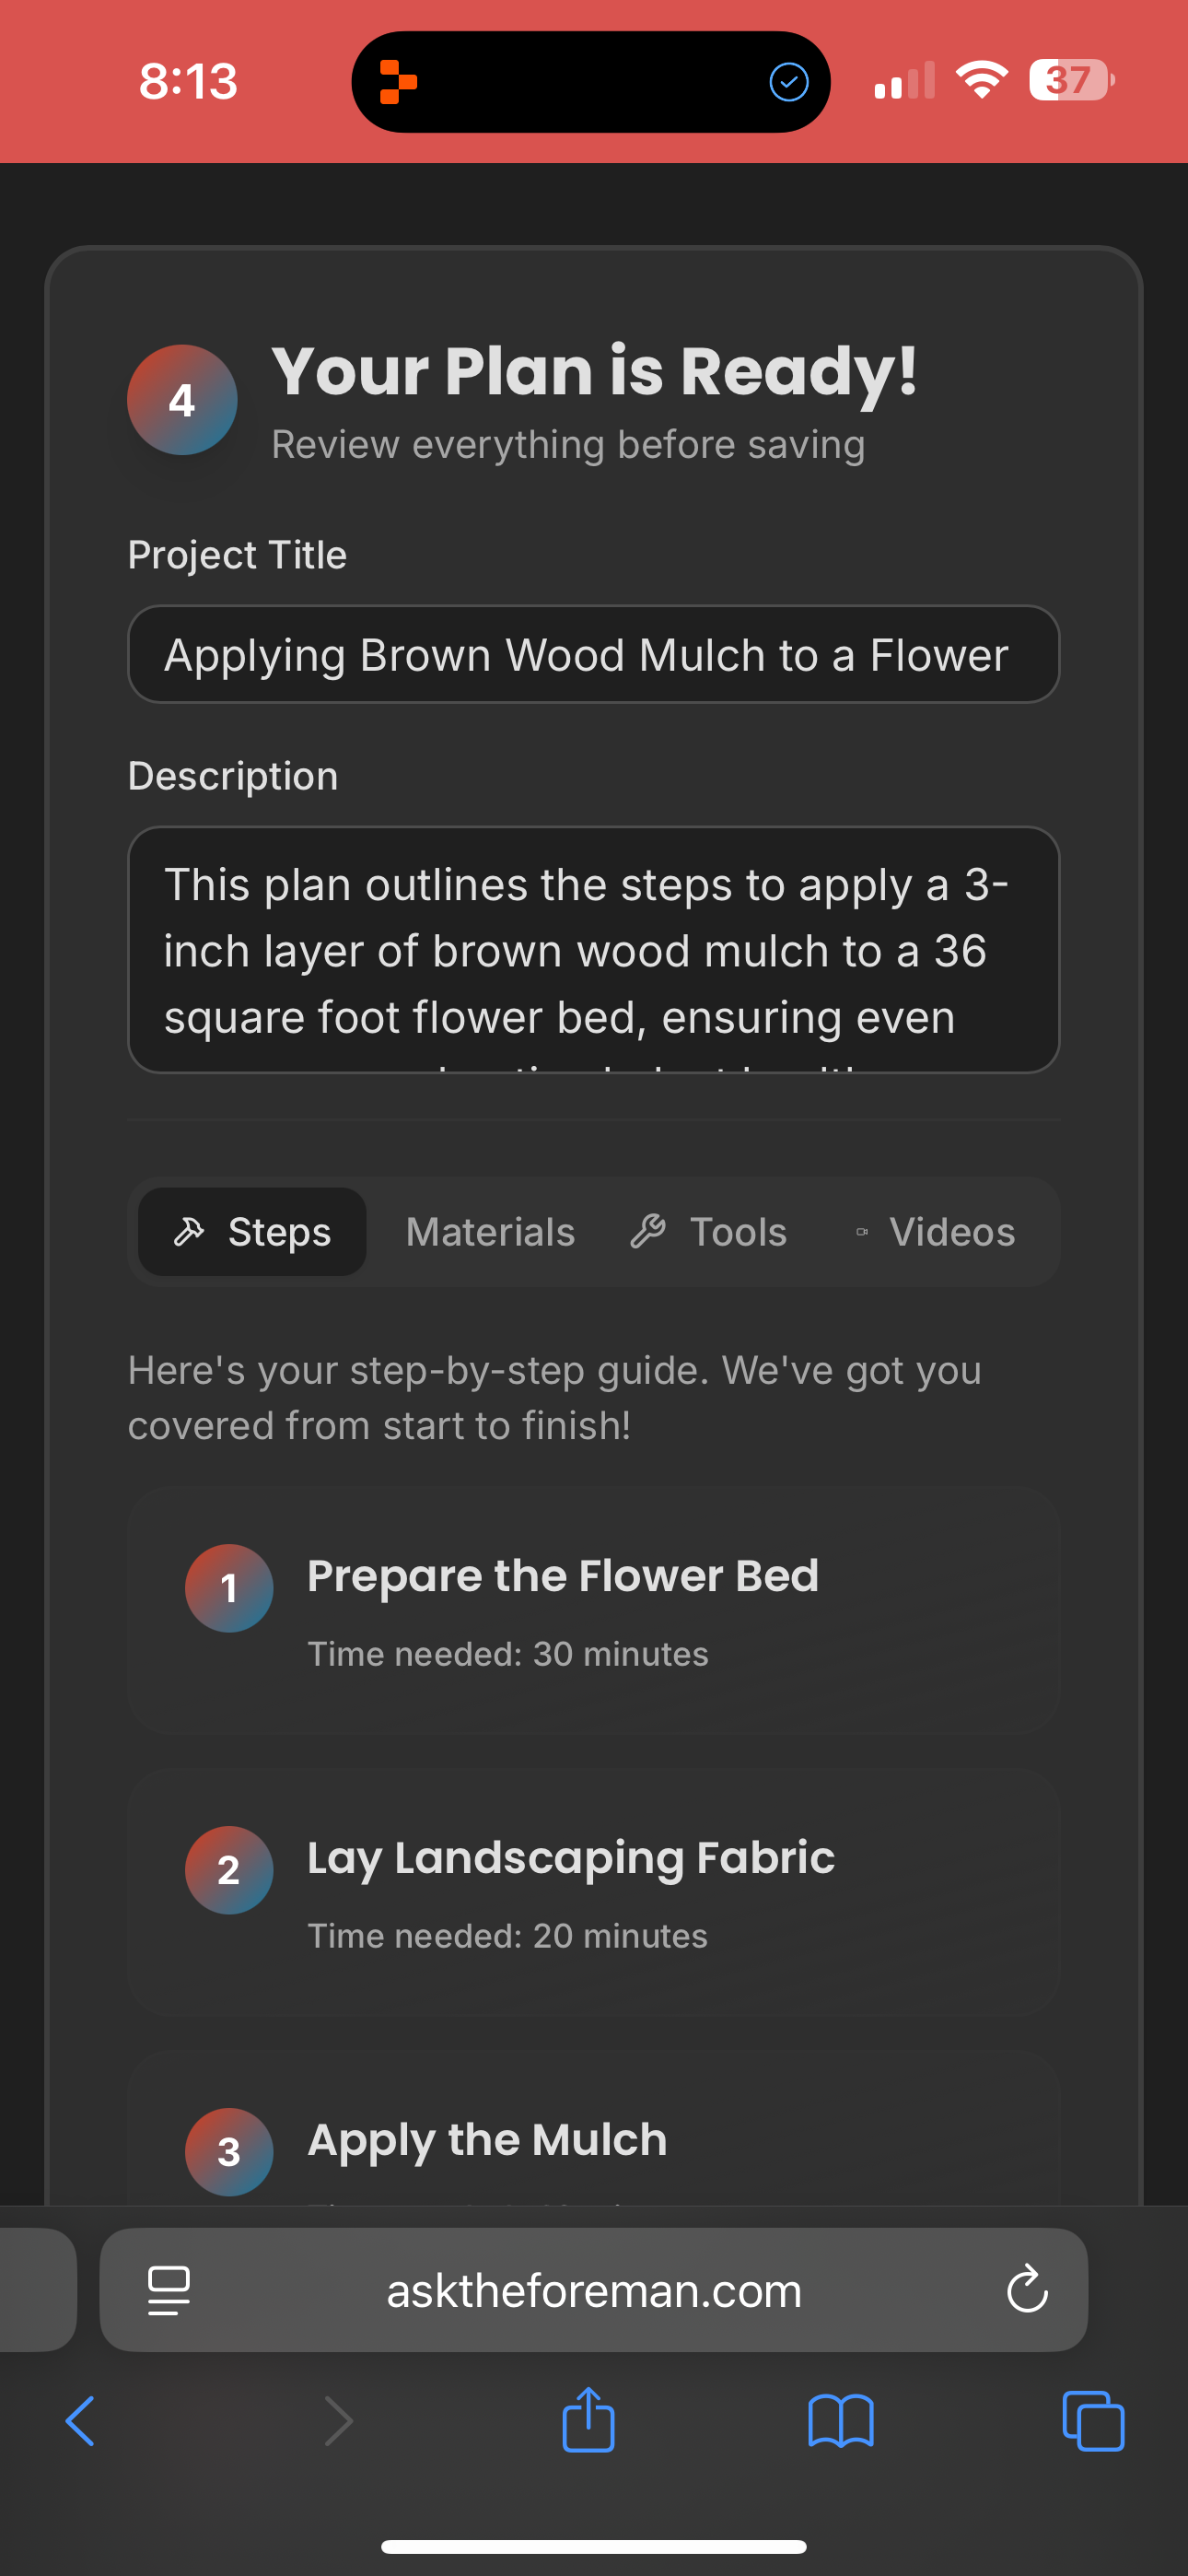
Task: Select the hammer icon on the Steps tab
Action: pyautogui.click(x=194, y=1231)
